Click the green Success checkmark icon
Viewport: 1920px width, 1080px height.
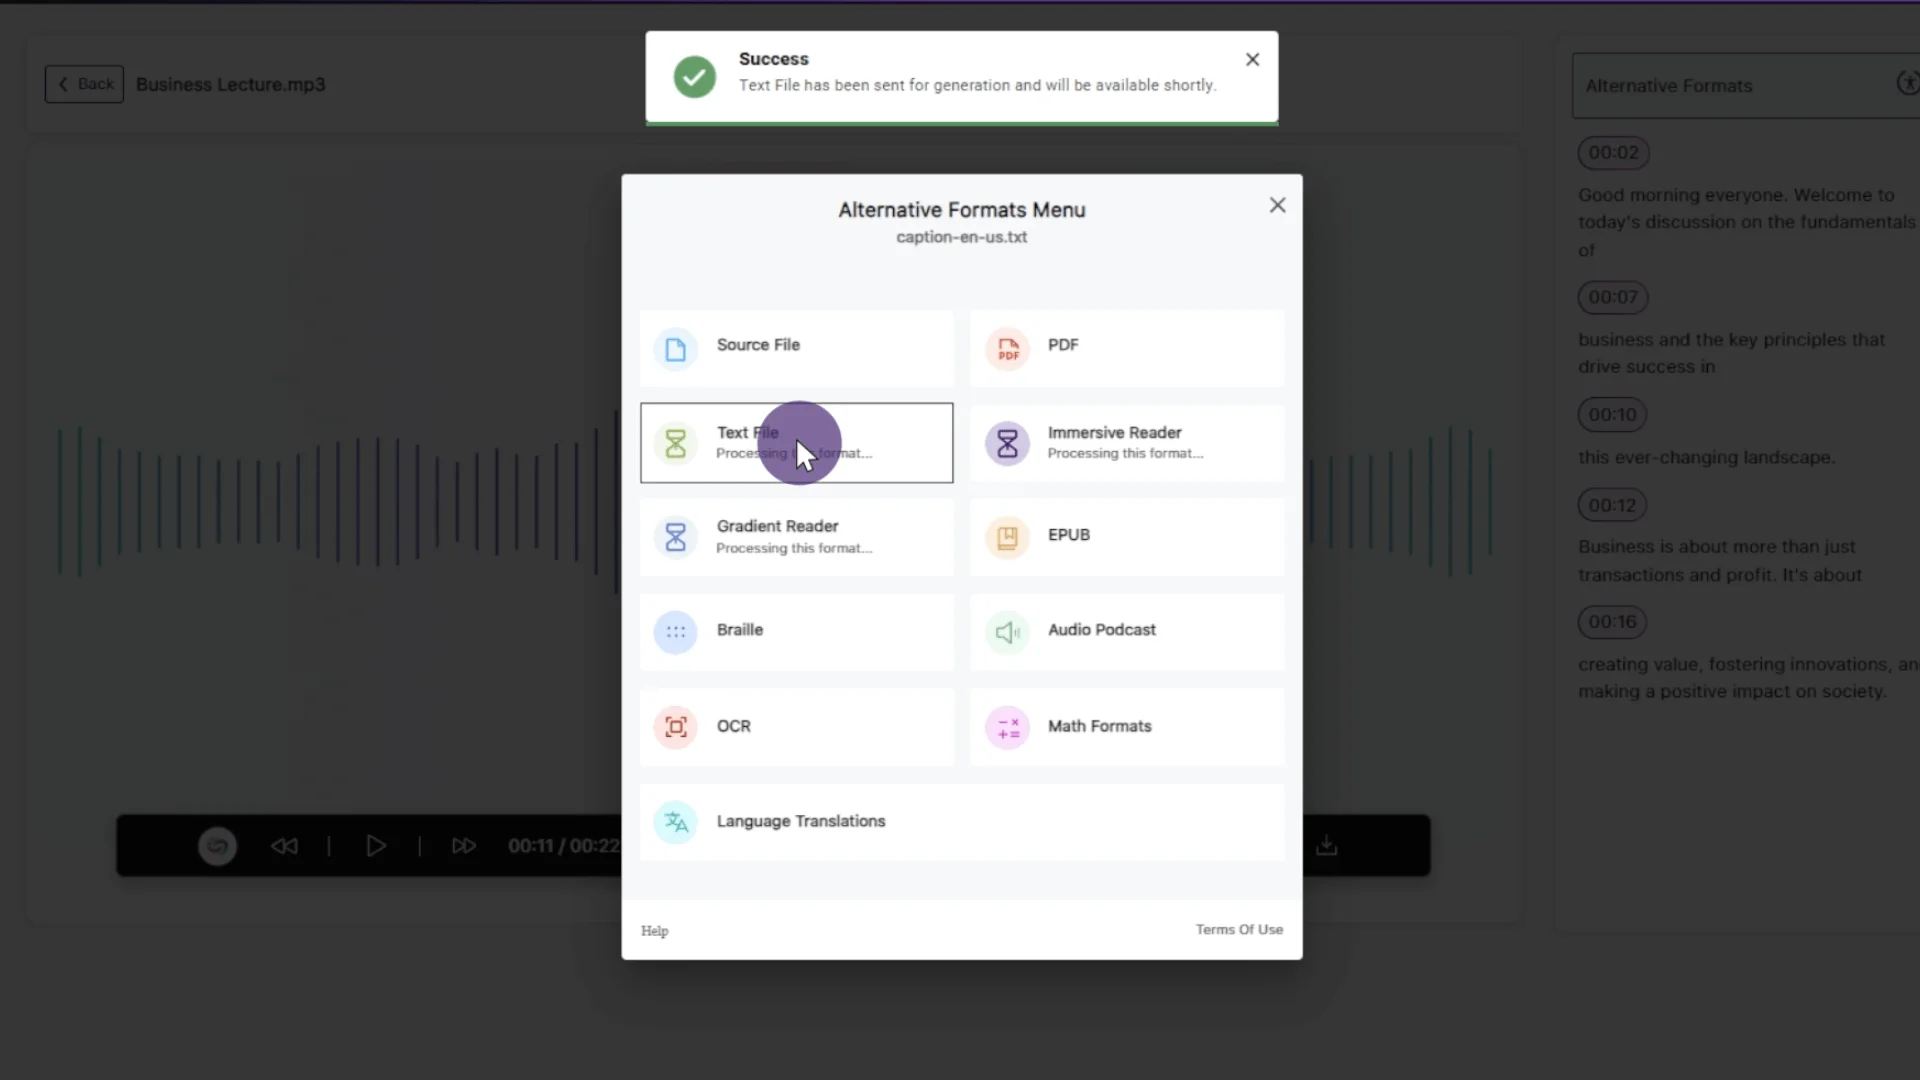694,77
